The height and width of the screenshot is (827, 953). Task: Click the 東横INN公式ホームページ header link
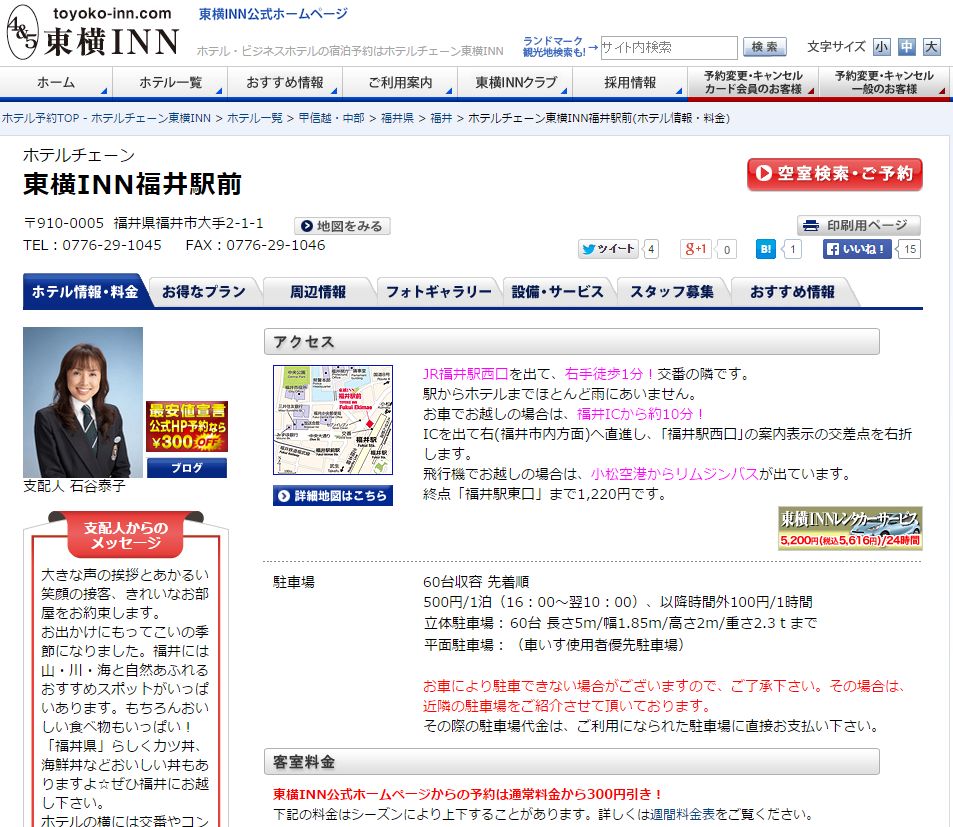(274, 13)
